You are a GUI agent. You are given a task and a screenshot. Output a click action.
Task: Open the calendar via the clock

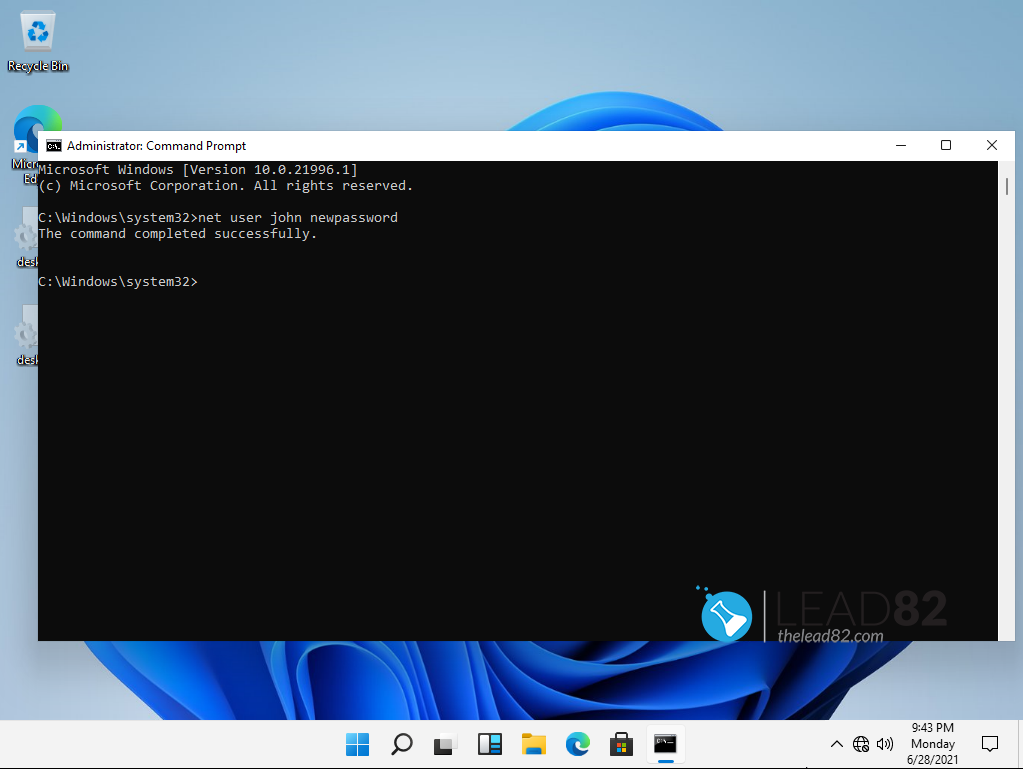932,744
